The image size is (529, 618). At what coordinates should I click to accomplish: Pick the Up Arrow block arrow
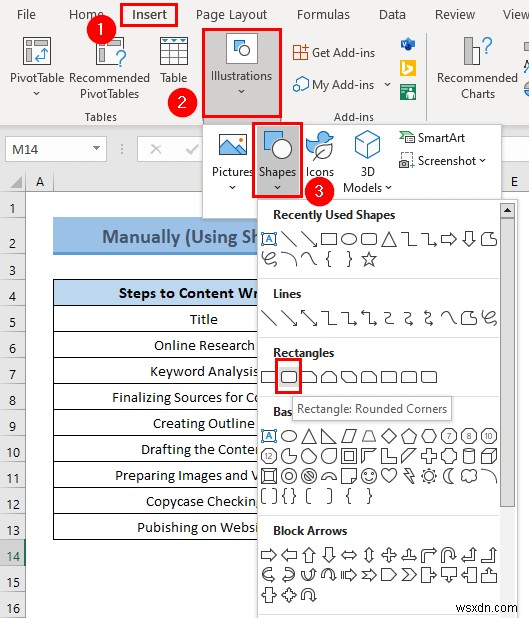pos(309,555)
